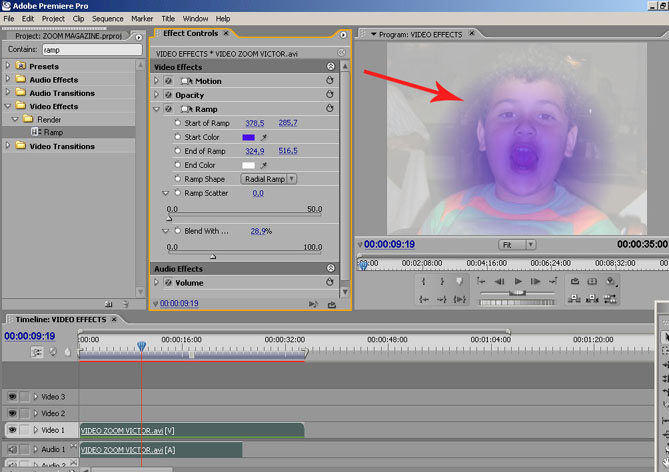Open the Sequence menu
The height and width of the screenshot is (472, 669).
click(108, 18)
